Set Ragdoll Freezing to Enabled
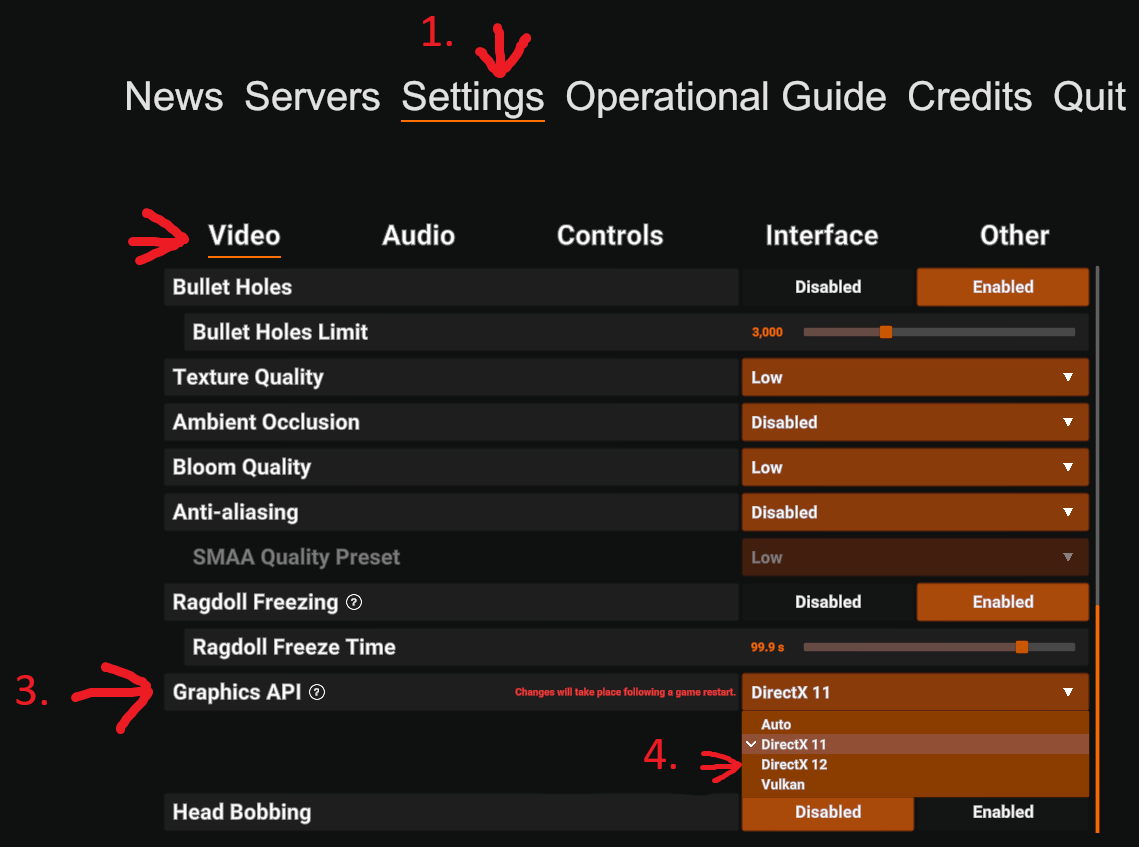Image resolution: width=1139 pixels, height=847 pixels. [1002, 602]
